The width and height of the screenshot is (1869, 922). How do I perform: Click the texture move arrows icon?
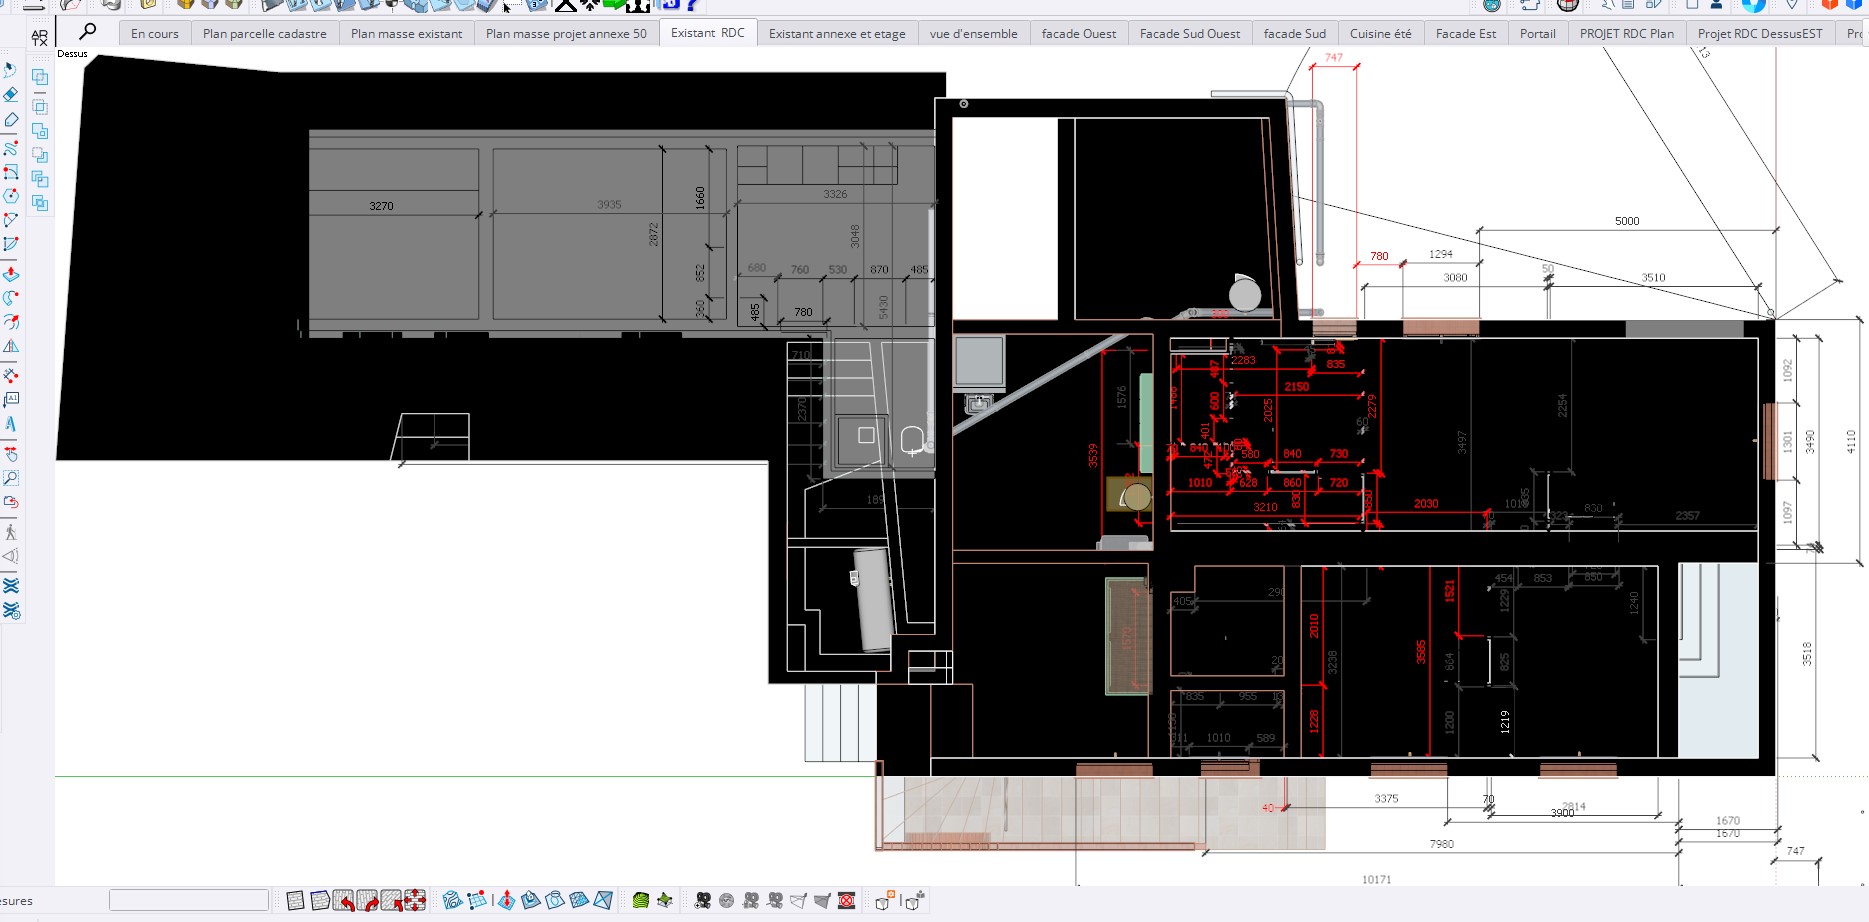pyautogui.click(x=415, y=901)
